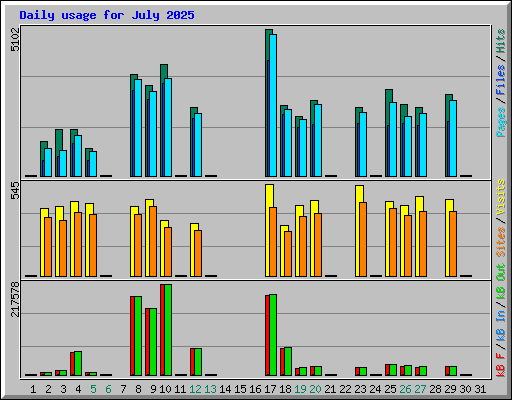Image resolution: width=512 pixels, height=400 pixels.
Task: Click the day 4 green kB bar
Action: (x=78, y=364)
